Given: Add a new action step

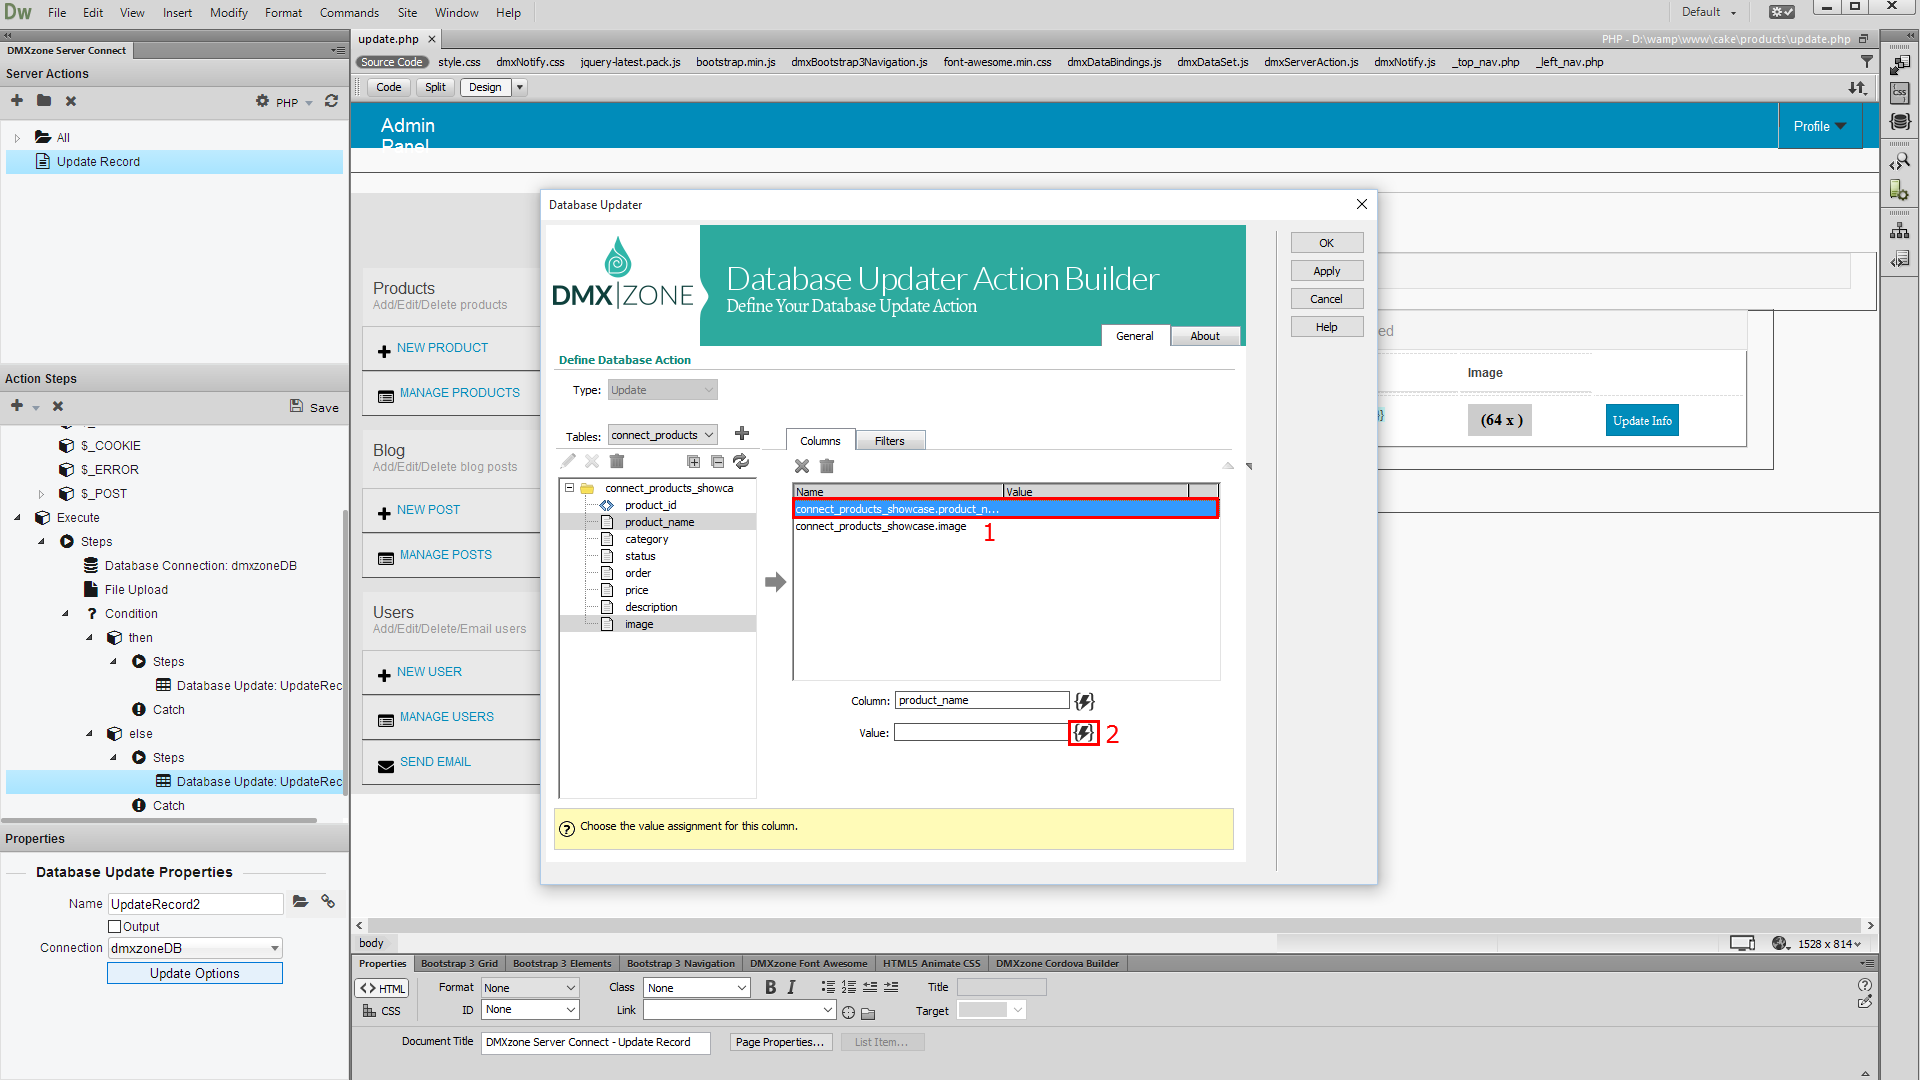Looking at the screenshot, I should [17, 405].
